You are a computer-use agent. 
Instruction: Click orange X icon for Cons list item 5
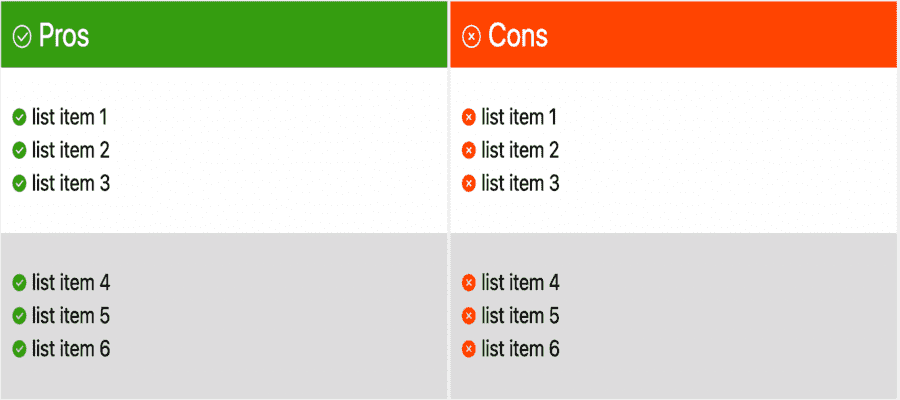469,316
